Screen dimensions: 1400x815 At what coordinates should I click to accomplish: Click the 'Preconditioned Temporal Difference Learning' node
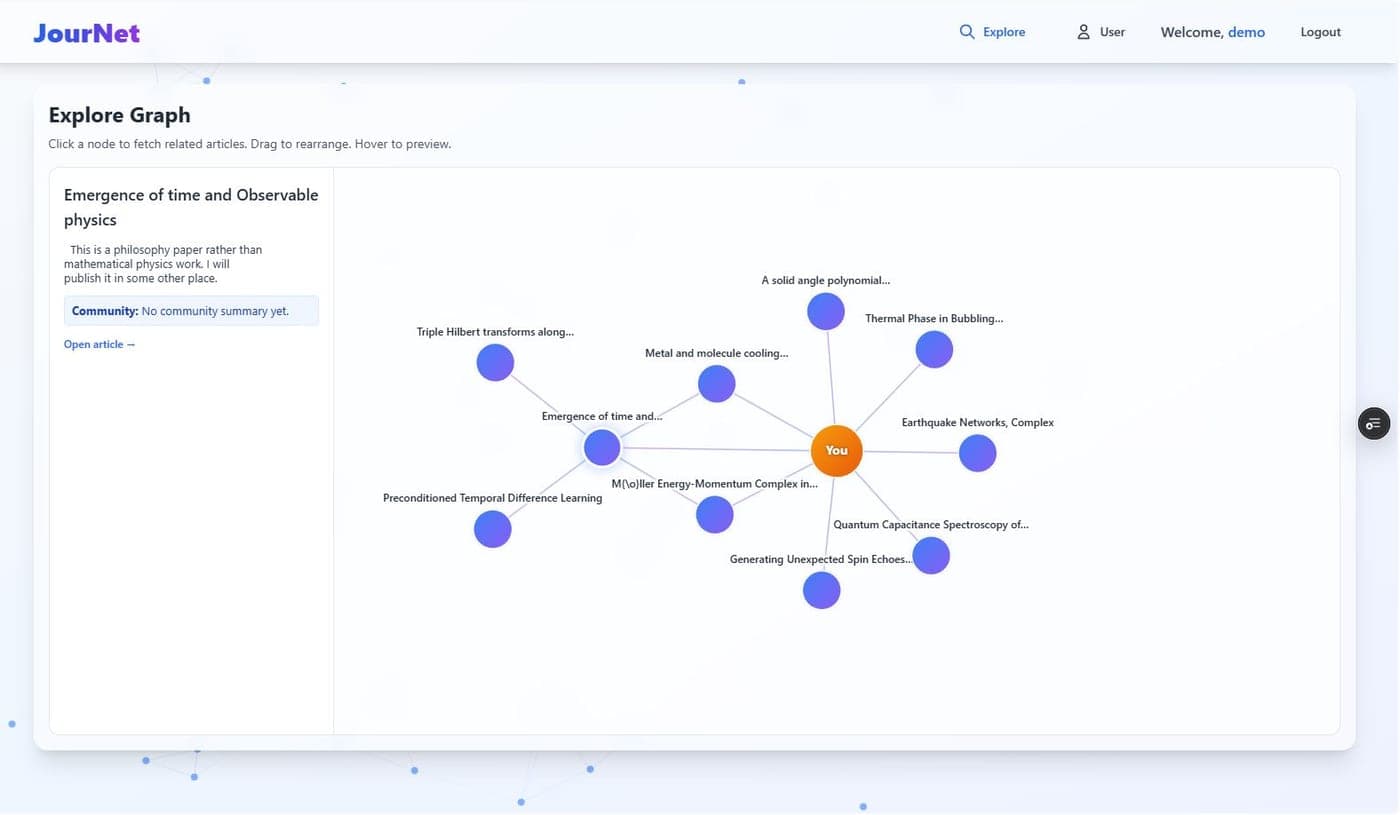point(492,529)
